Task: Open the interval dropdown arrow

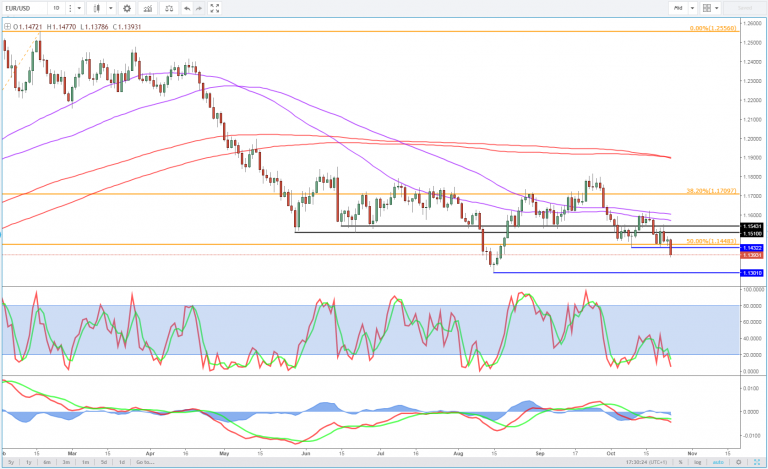Action: tap(79, 8)
